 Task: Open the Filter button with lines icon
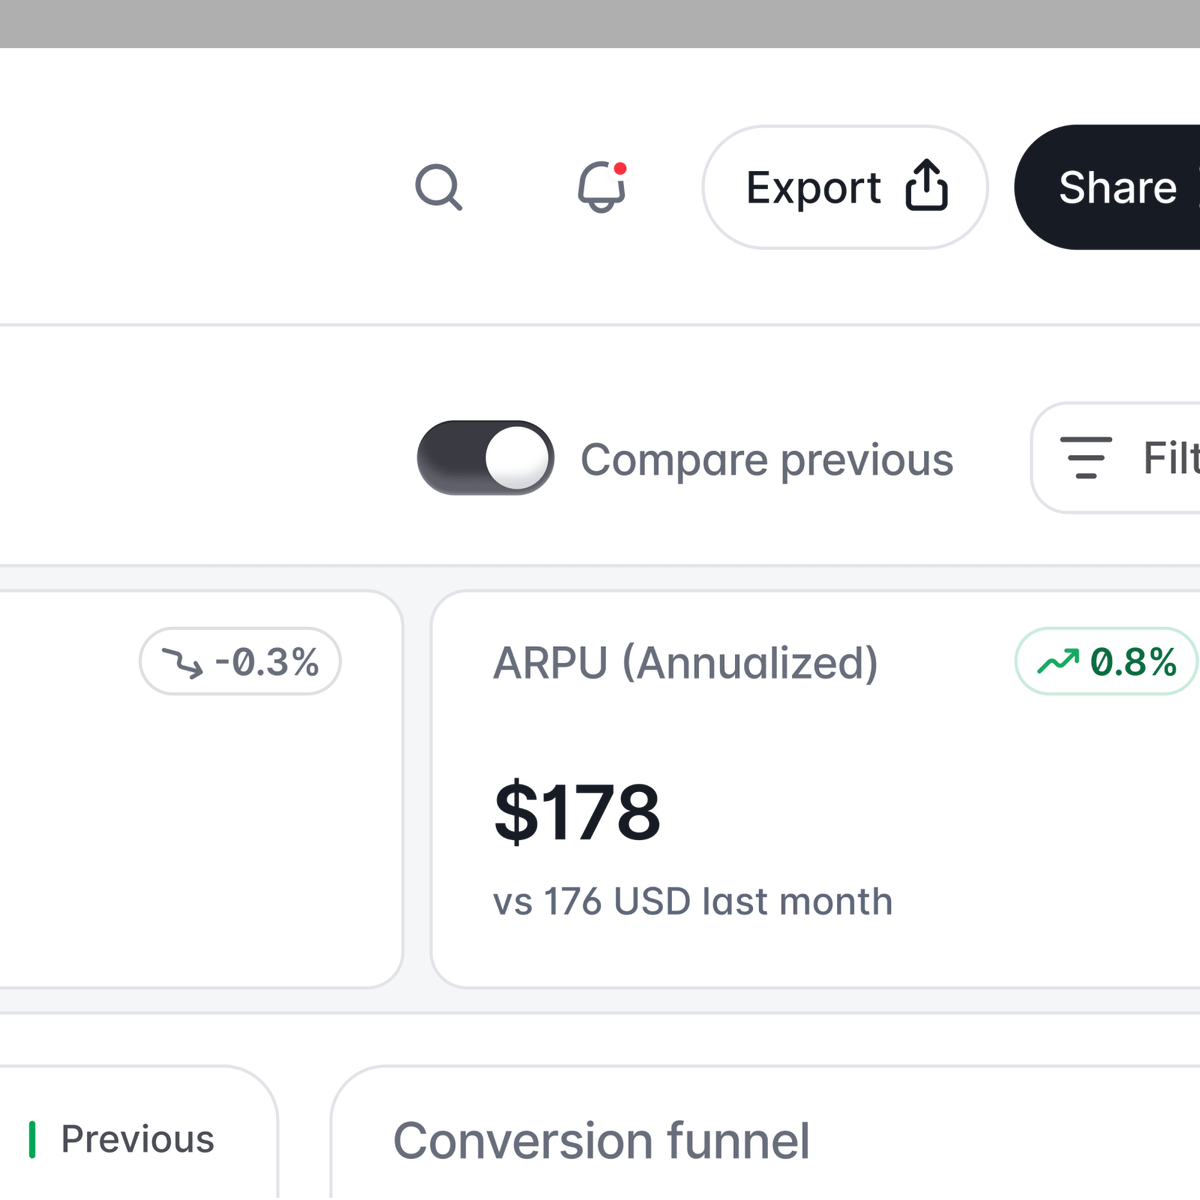point(1116,458)
